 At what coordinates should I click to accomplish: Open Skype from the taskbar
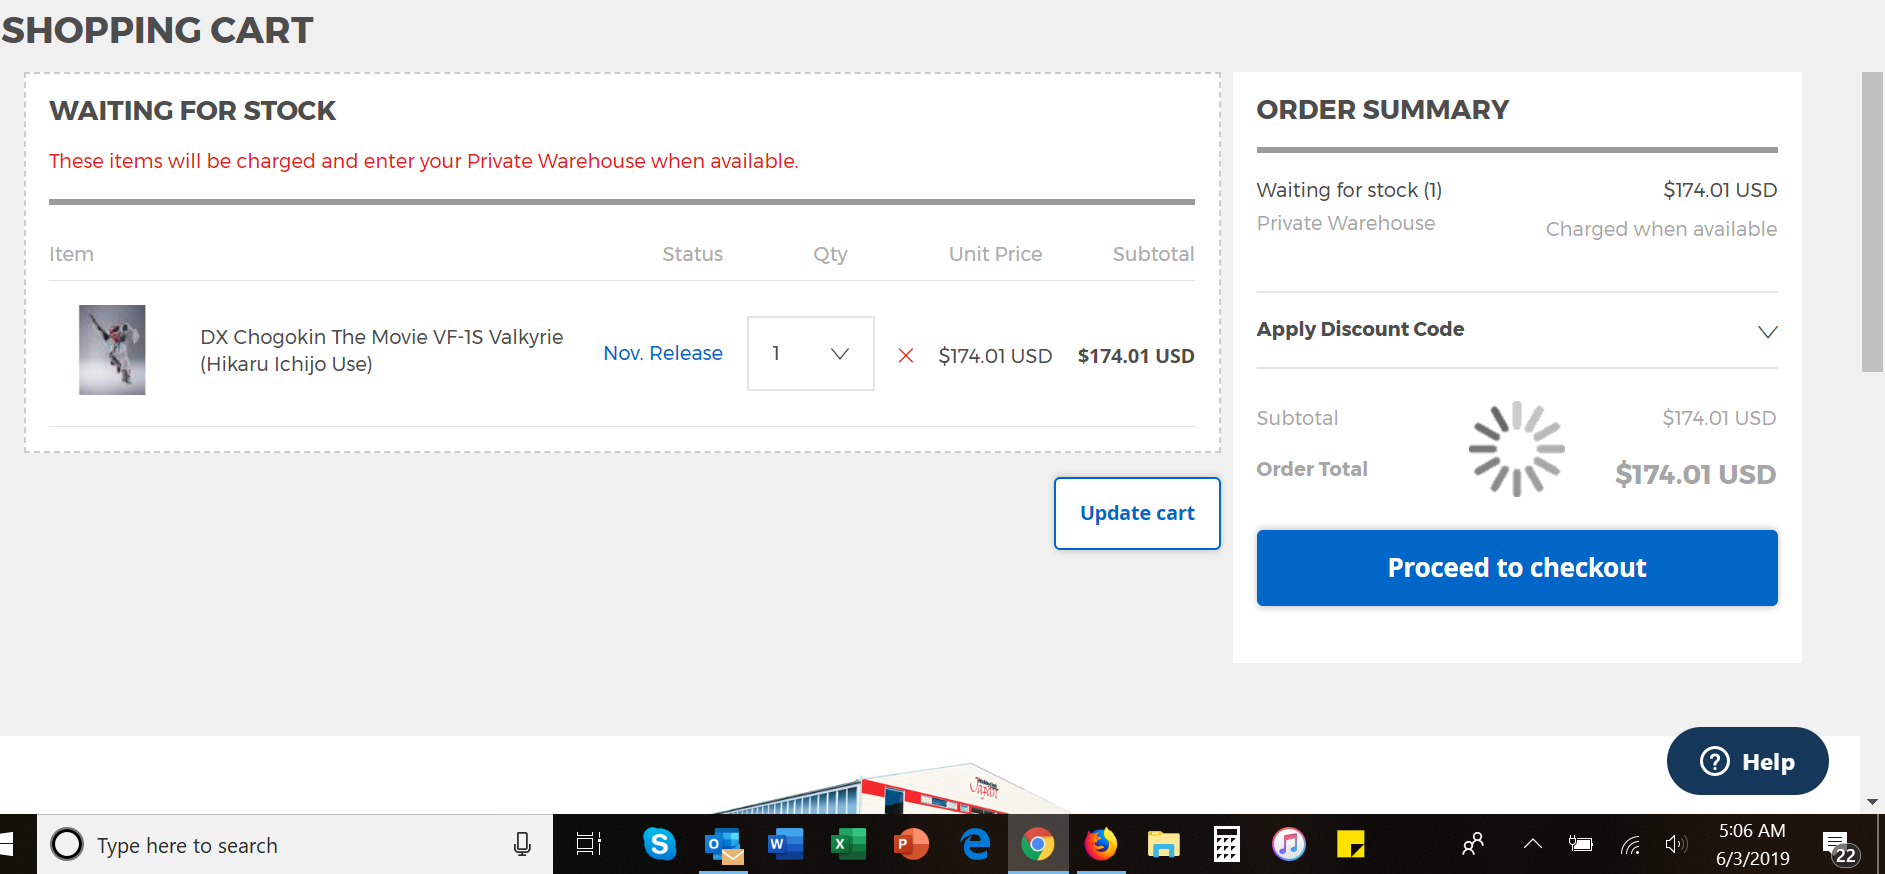coord(659,845)
